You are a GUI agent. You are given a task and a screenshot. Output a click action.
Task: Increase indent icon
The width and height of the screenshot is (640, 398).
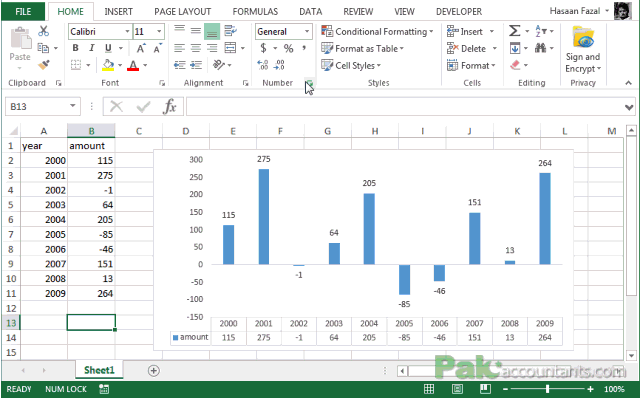[x=196, y=65]
